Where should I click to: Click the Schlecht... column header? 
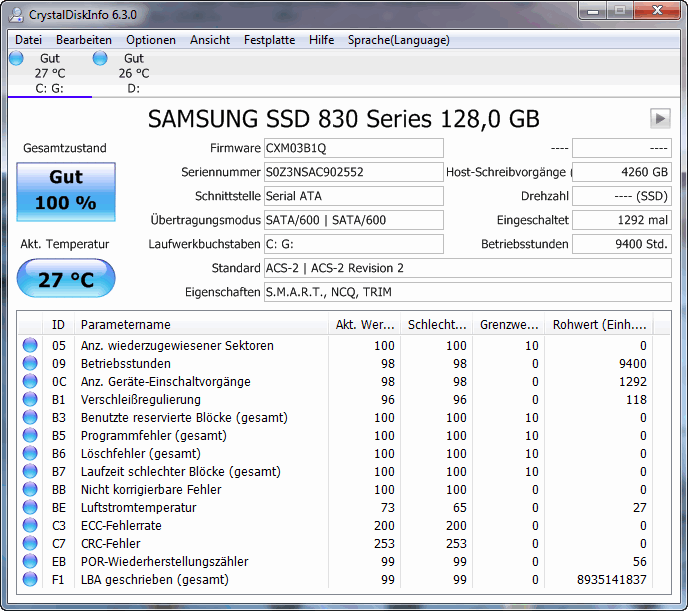coord(437,325)
